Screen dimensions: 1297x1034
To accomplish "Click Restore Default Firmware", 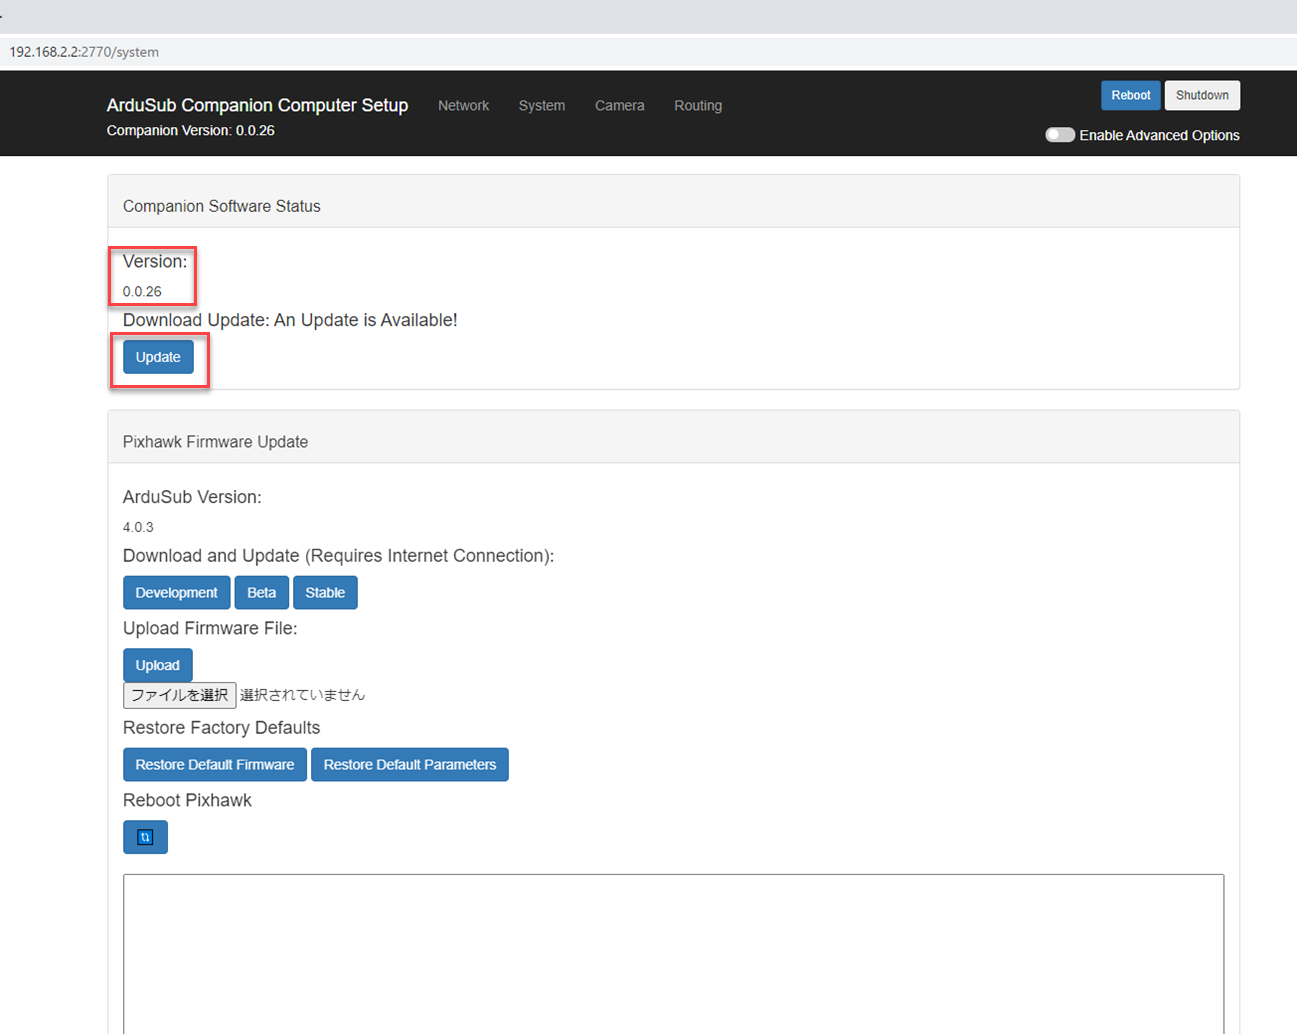I will point(214,764).
